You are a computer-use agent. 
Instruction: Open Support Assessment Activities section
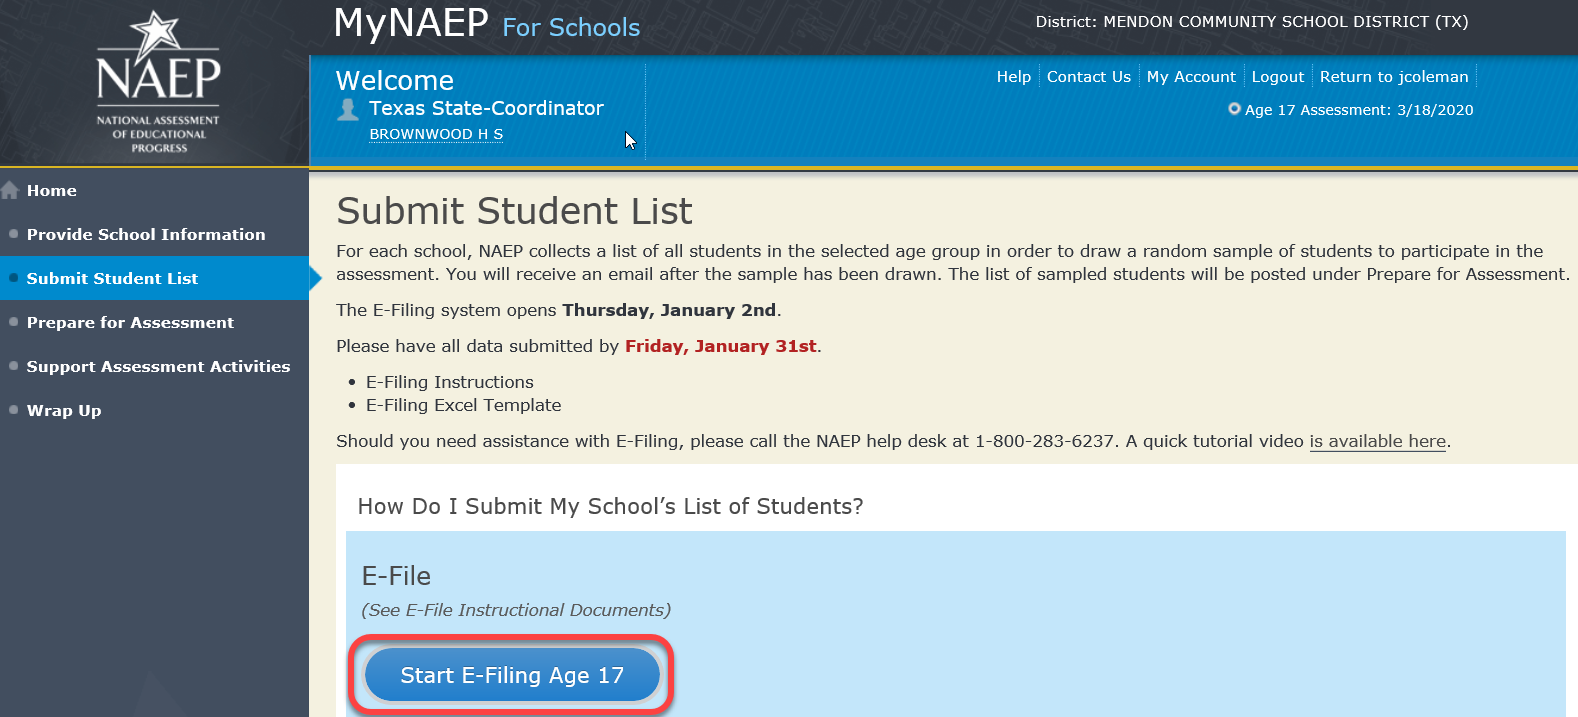point(158,366)
